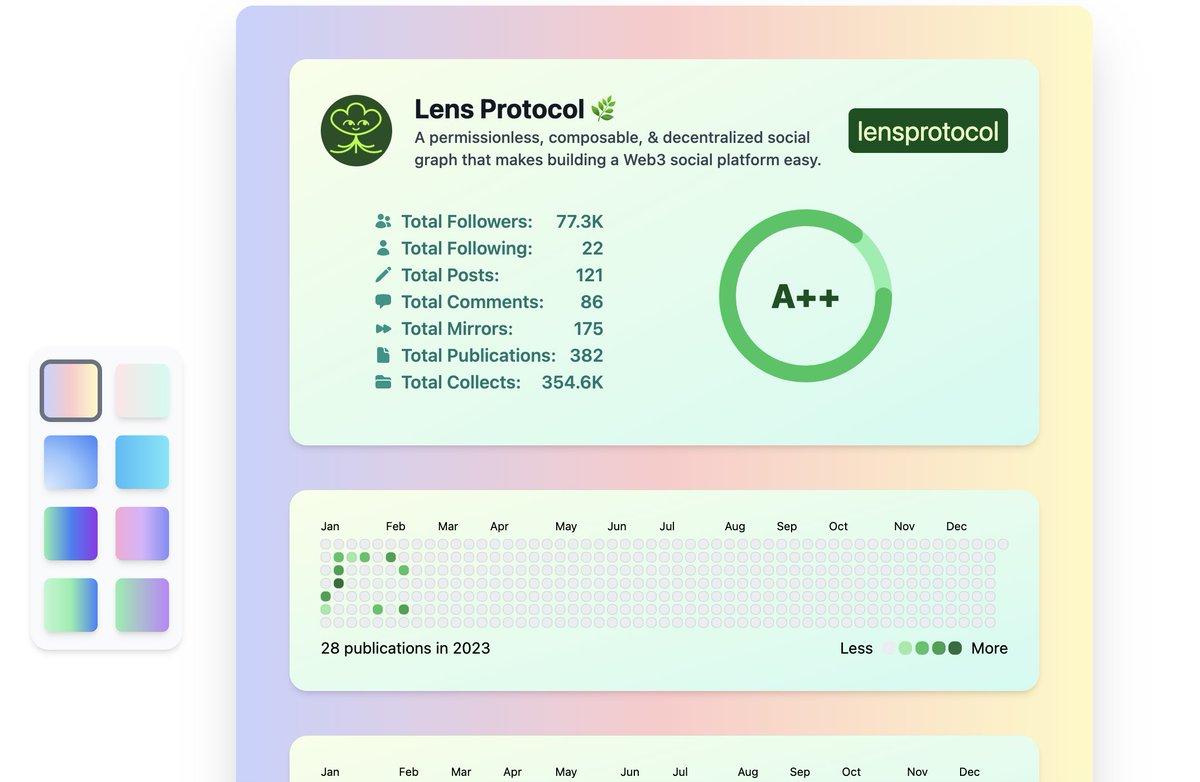Click the lensprotocol handle badge
This screenshot has width=1200, height=782.
pyautogui.click(x=928, y=131)
